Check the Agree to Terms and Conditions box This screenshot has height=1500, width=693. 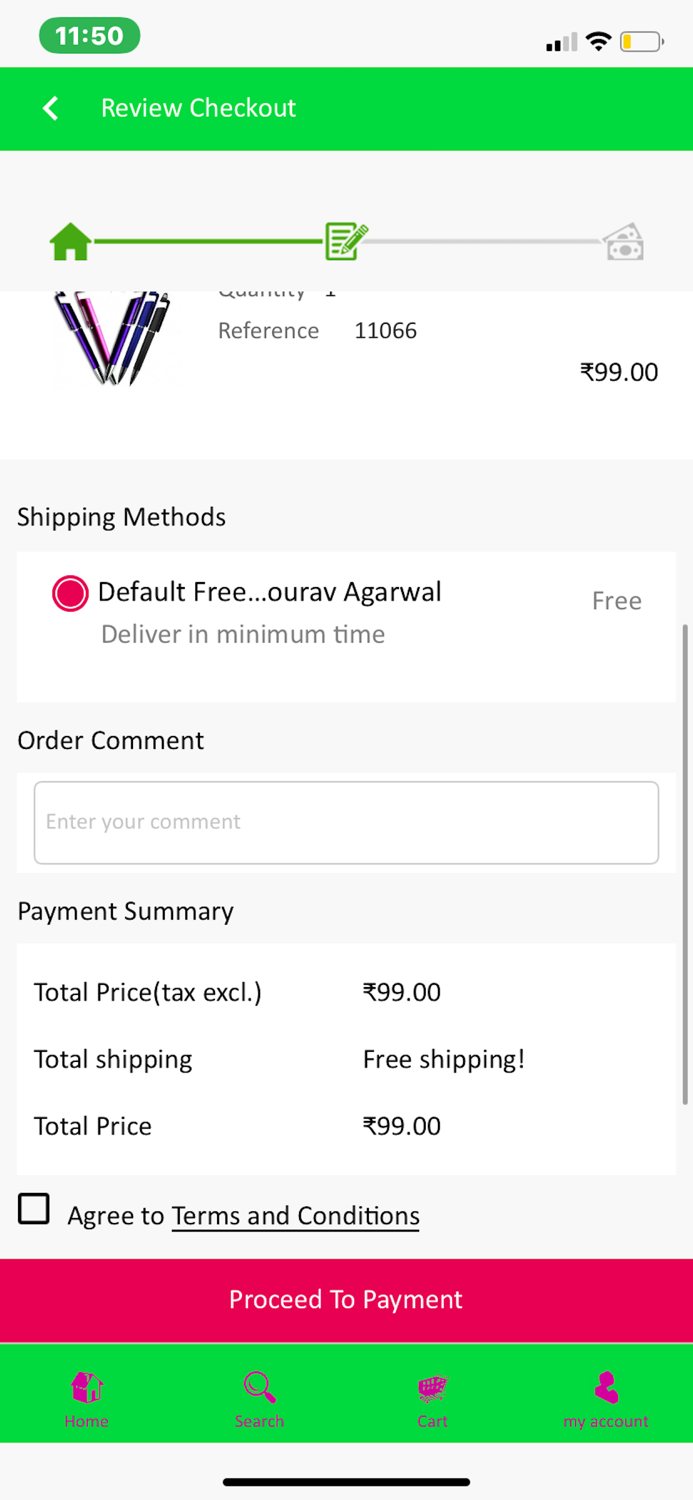tap(34, 1209)
